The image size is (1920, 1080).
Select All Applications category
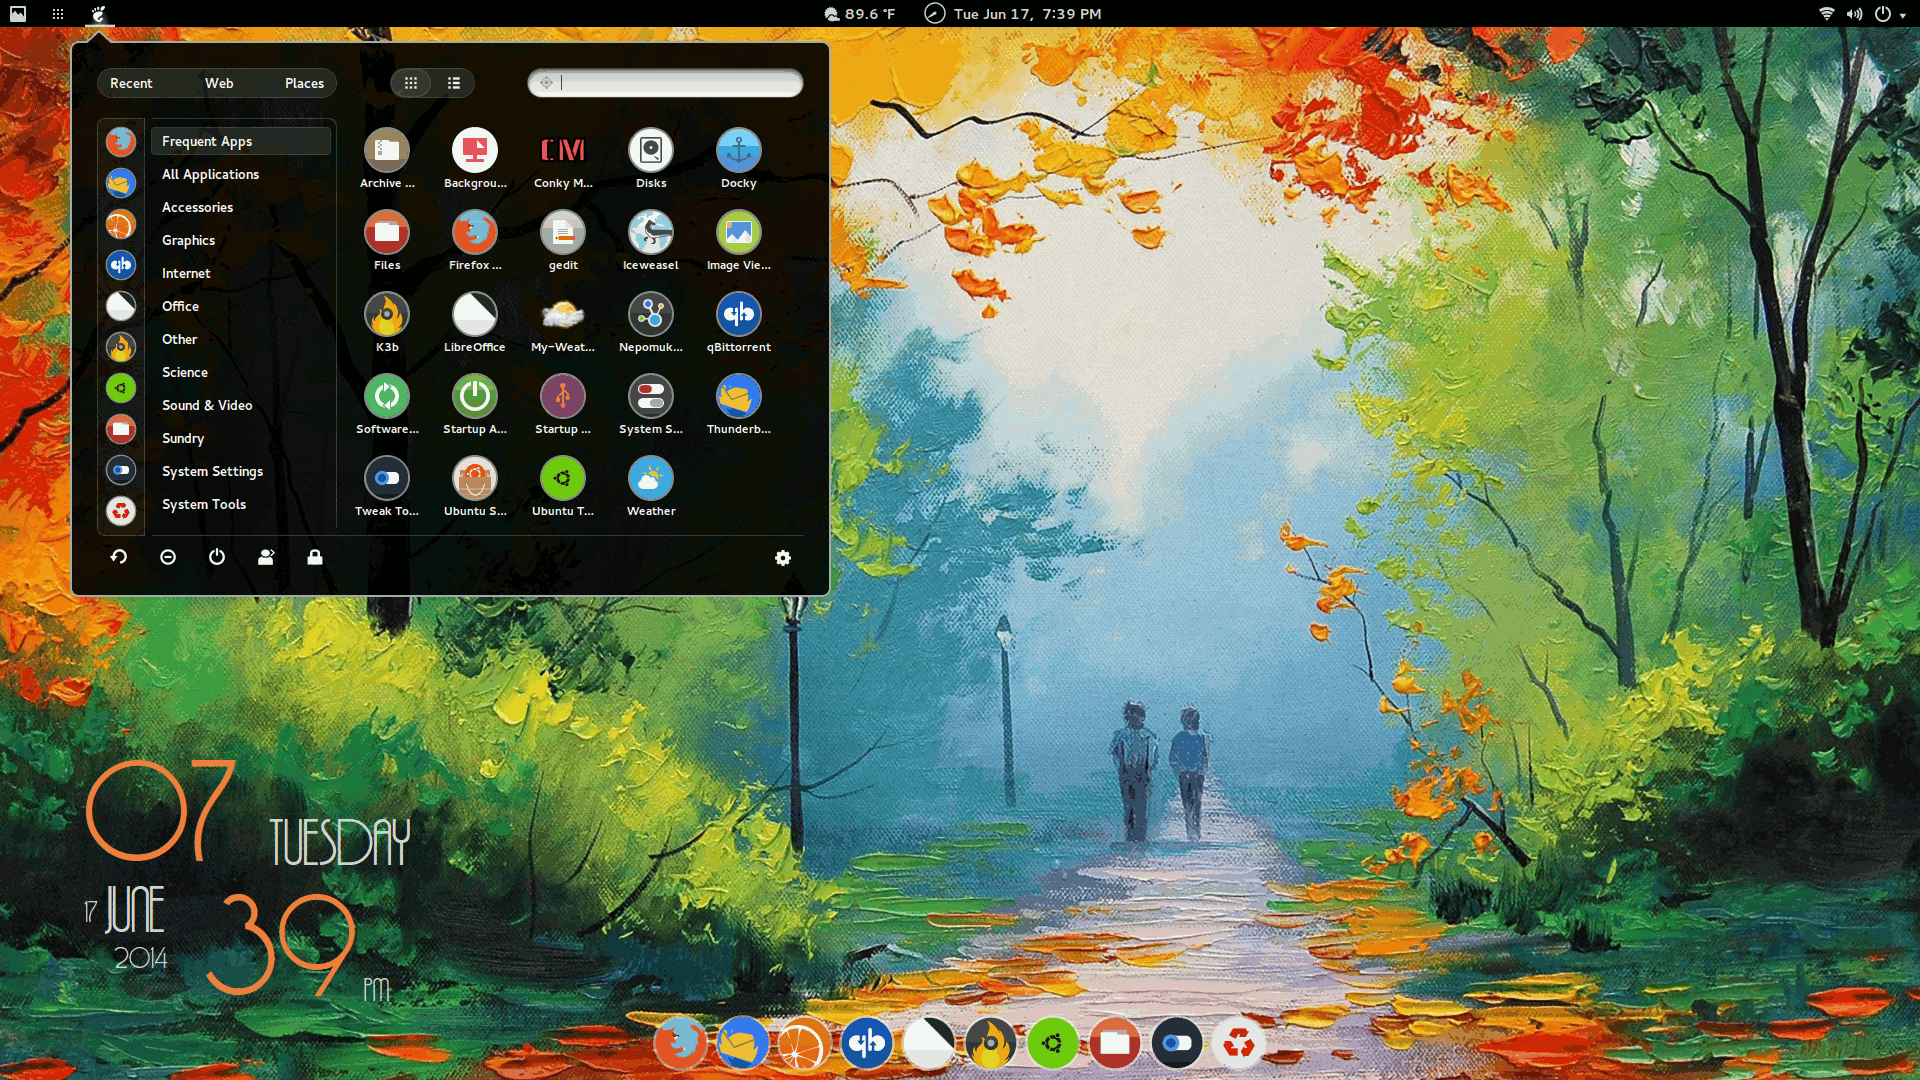coord(241,174)
